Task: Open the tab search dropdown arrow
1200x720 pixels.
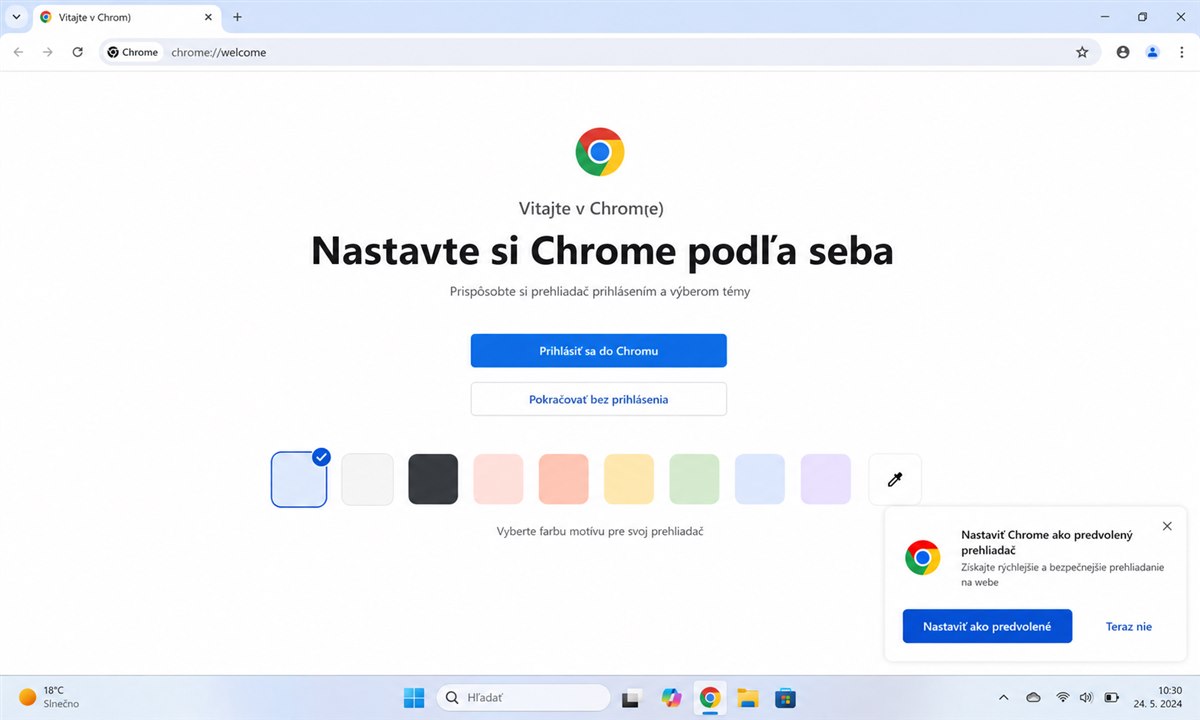Action: click(x=17, y=17)
